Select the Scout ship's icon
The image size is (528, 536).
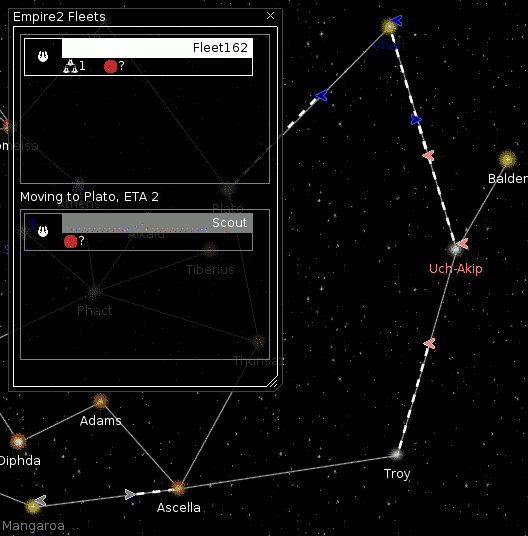coord(43,231)
